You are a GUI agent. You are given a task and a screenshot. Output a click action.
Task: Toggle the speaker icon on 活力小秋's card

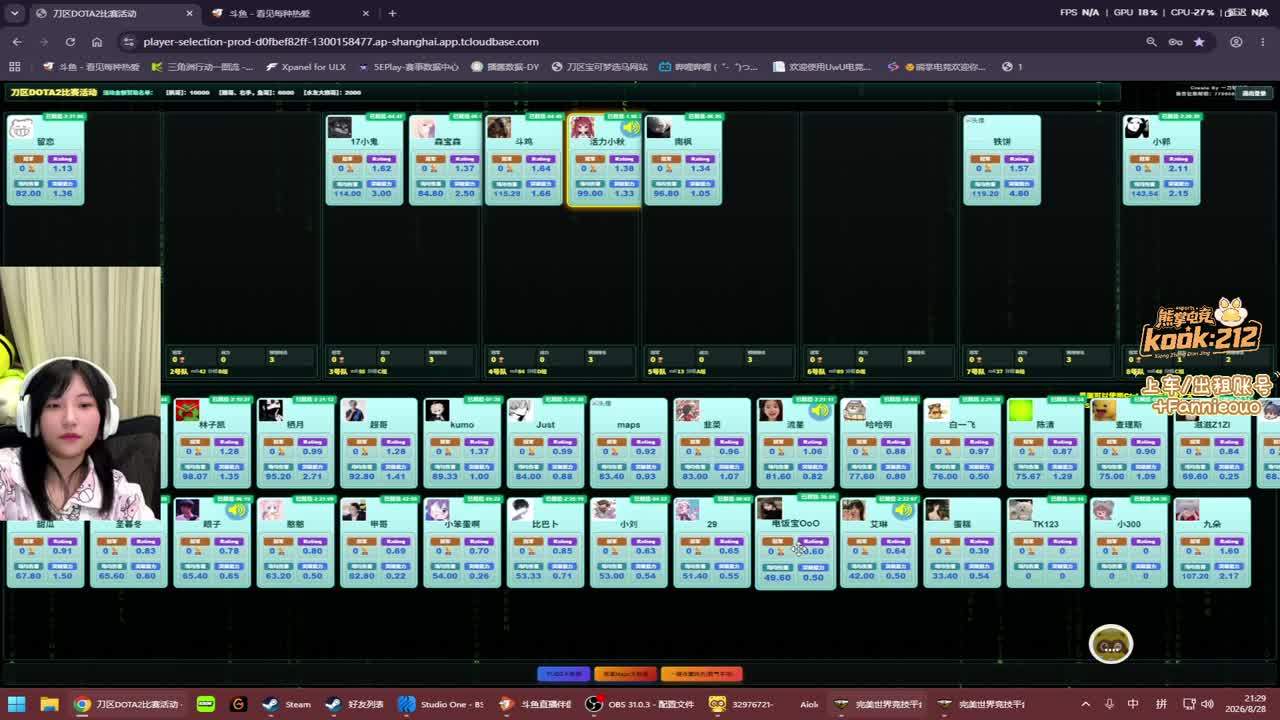(630, 128)
